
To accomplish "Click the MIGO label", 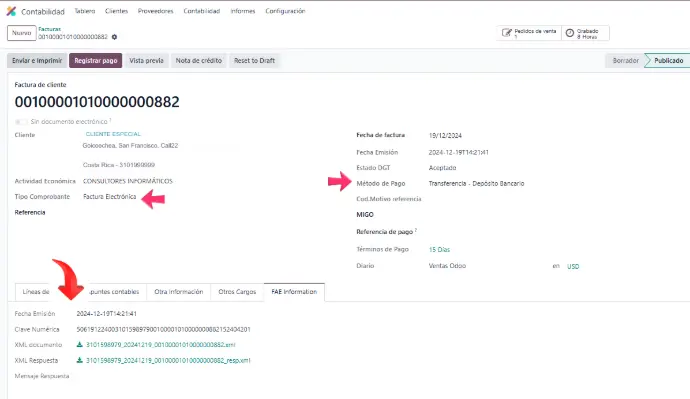I will 365,215.
